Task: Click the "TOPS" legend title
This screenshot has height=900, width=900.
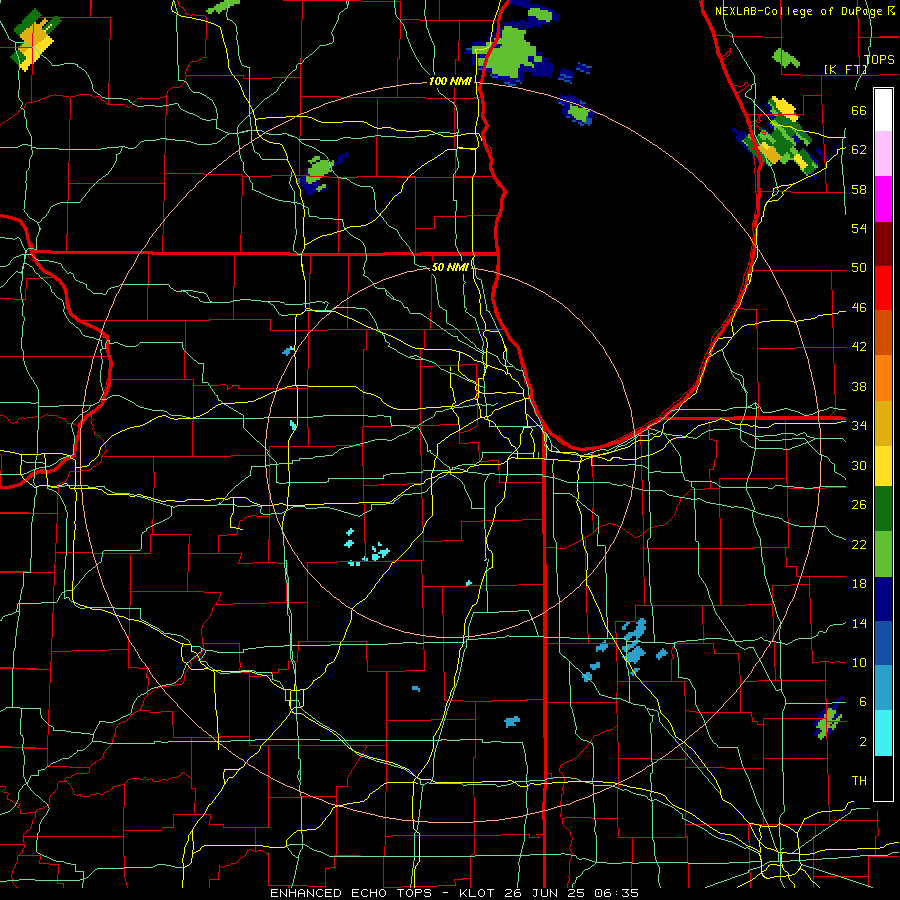Action: tap(879, 59)
